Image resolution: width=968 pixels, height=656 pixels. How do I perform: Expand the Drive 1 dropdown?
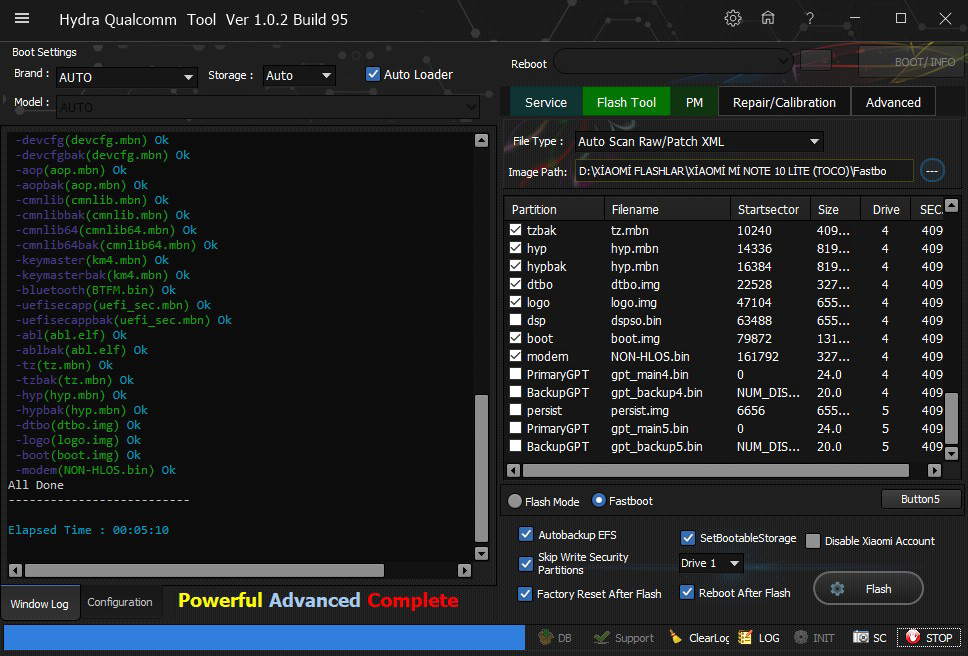(735, 564)
